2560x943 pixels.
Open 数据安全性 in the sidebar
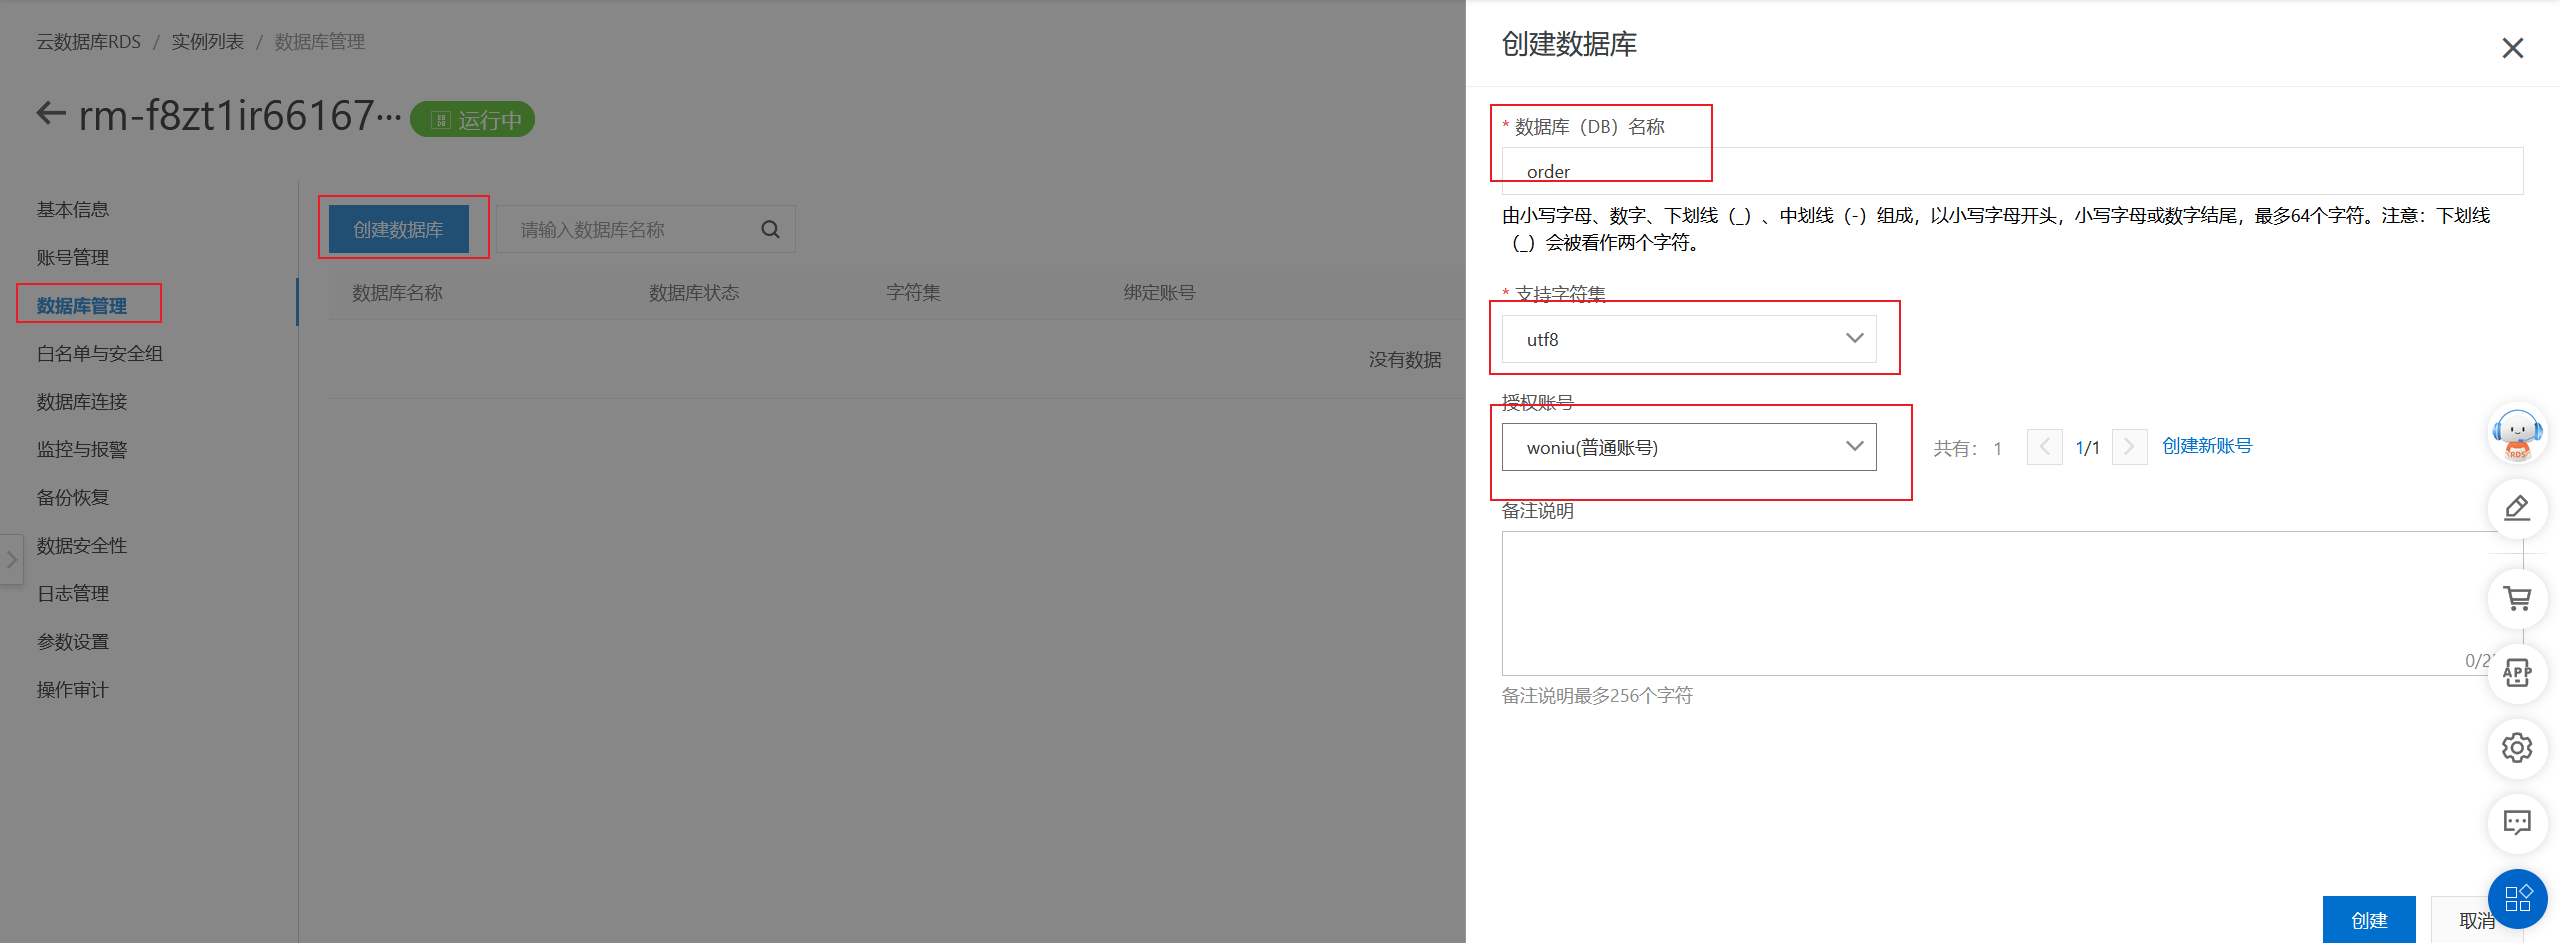click(82, 545)
